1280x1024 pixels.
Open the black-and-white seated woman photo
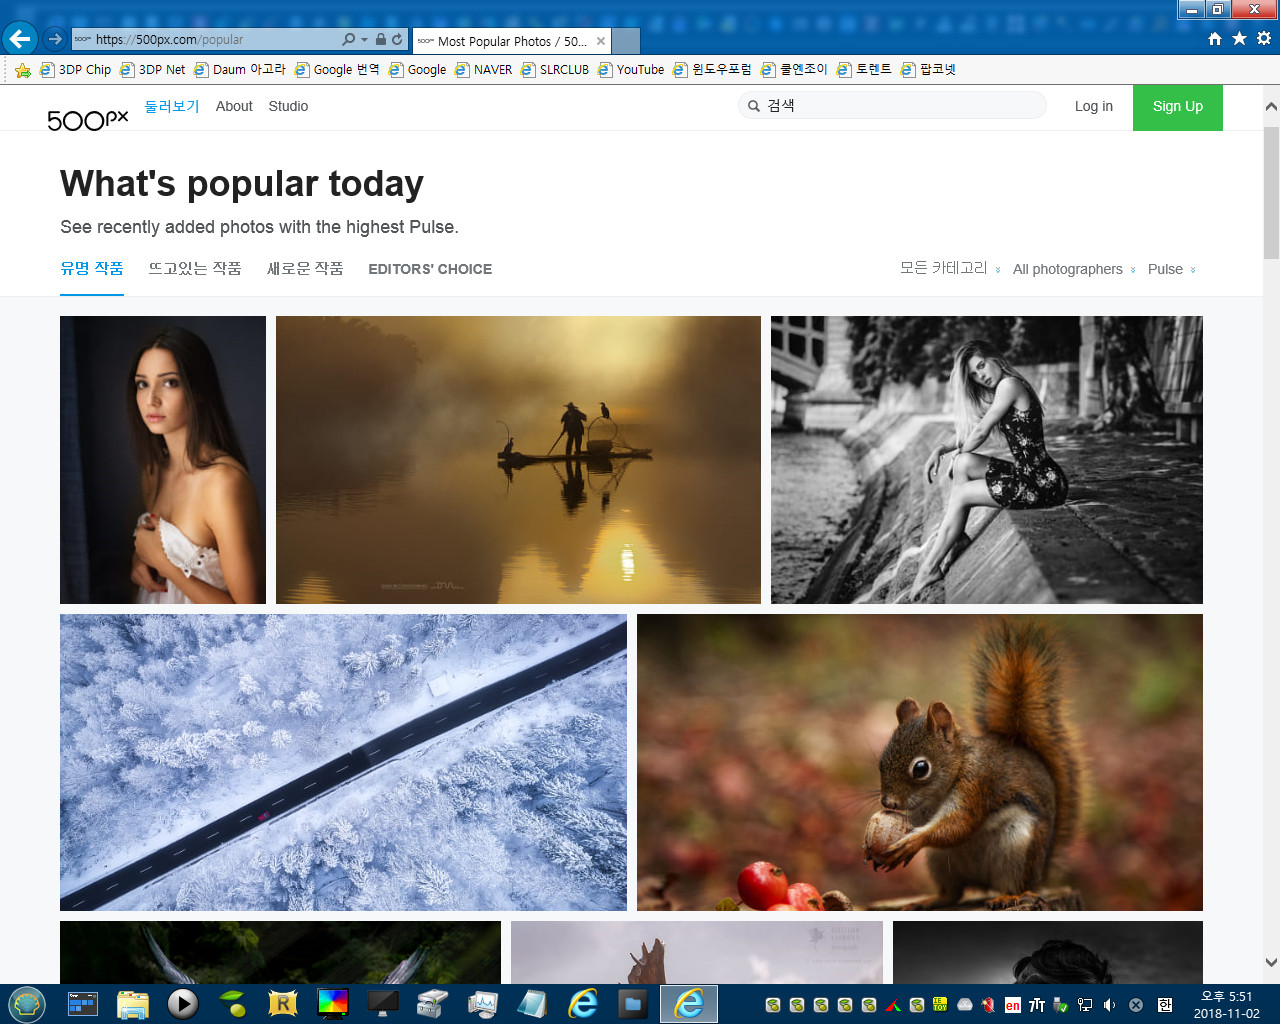987,460
